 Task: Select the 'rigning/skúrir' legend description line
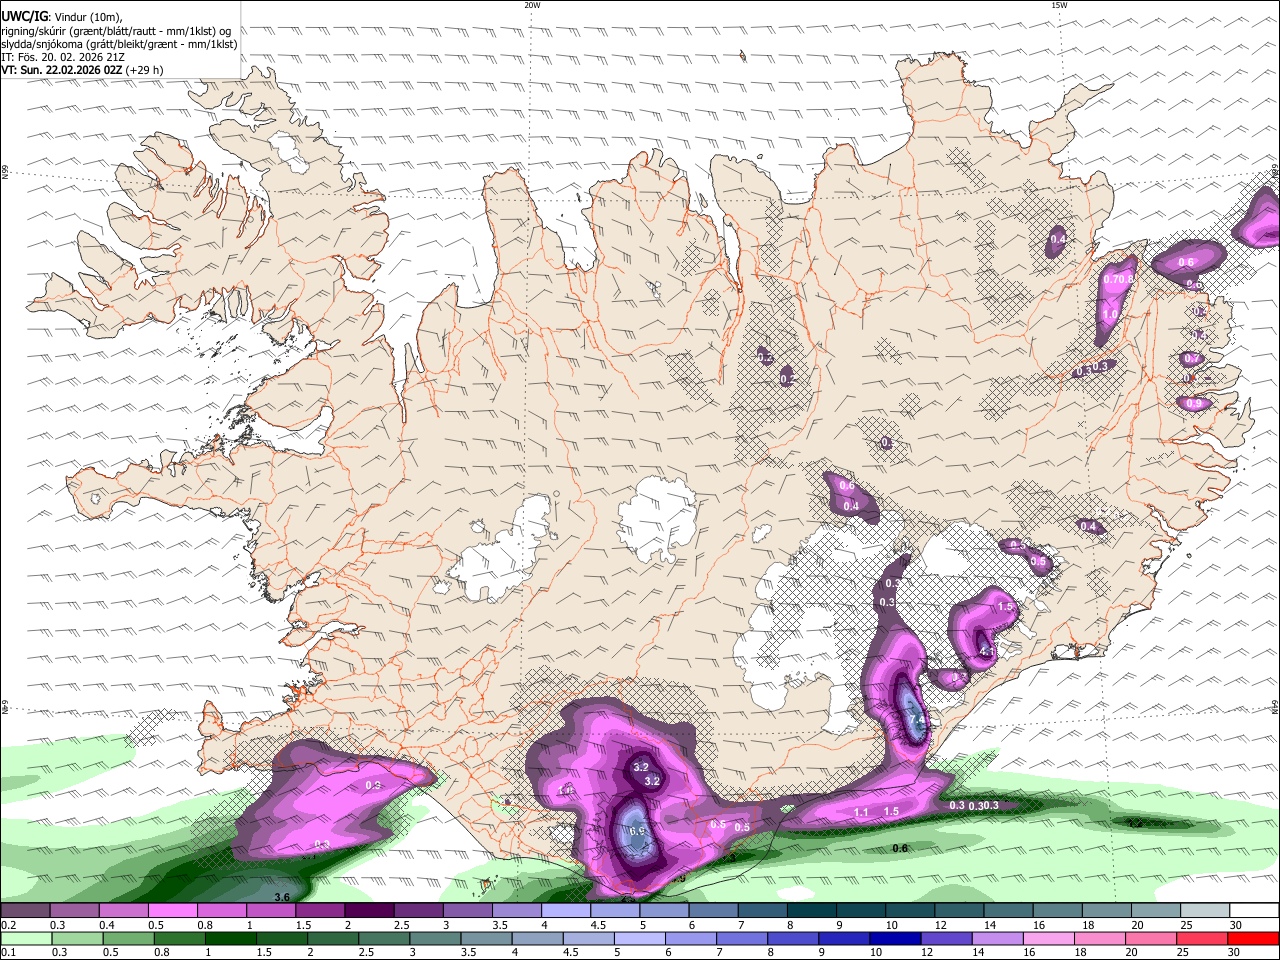coord(116,30)
